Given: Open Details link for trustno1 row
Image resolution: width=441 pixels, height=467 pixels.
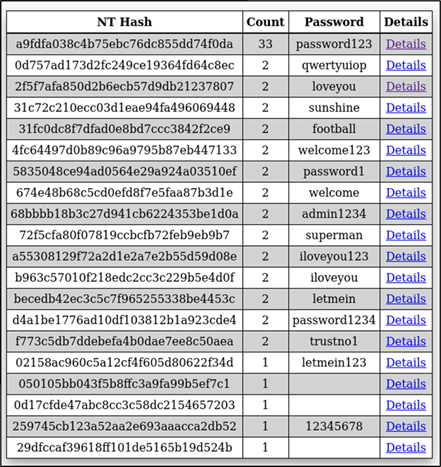Looking at the screenshot, I should point(406,341).
